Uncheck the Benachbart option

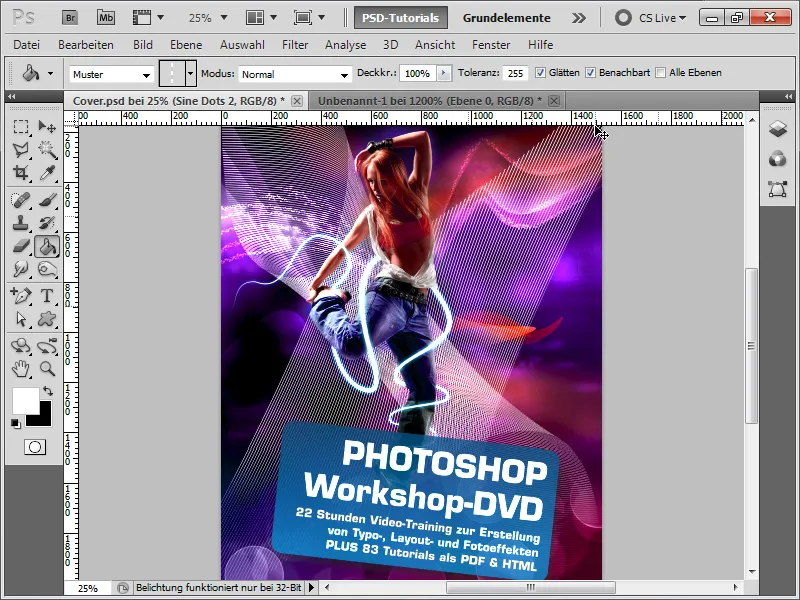point(590,72)
